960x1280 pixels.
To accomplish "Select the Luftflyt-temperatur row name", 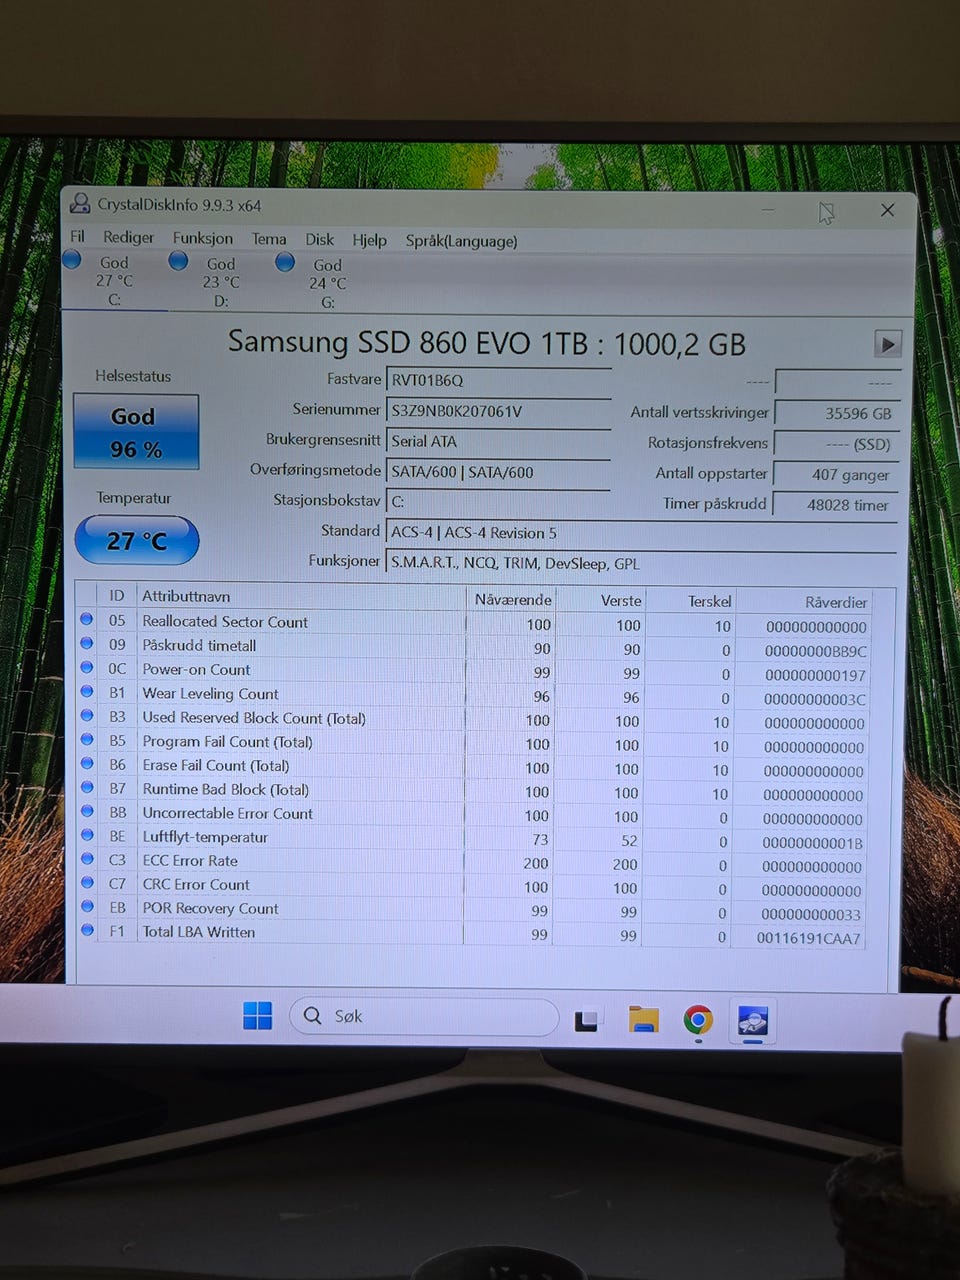I will click(x=205, y=837).
